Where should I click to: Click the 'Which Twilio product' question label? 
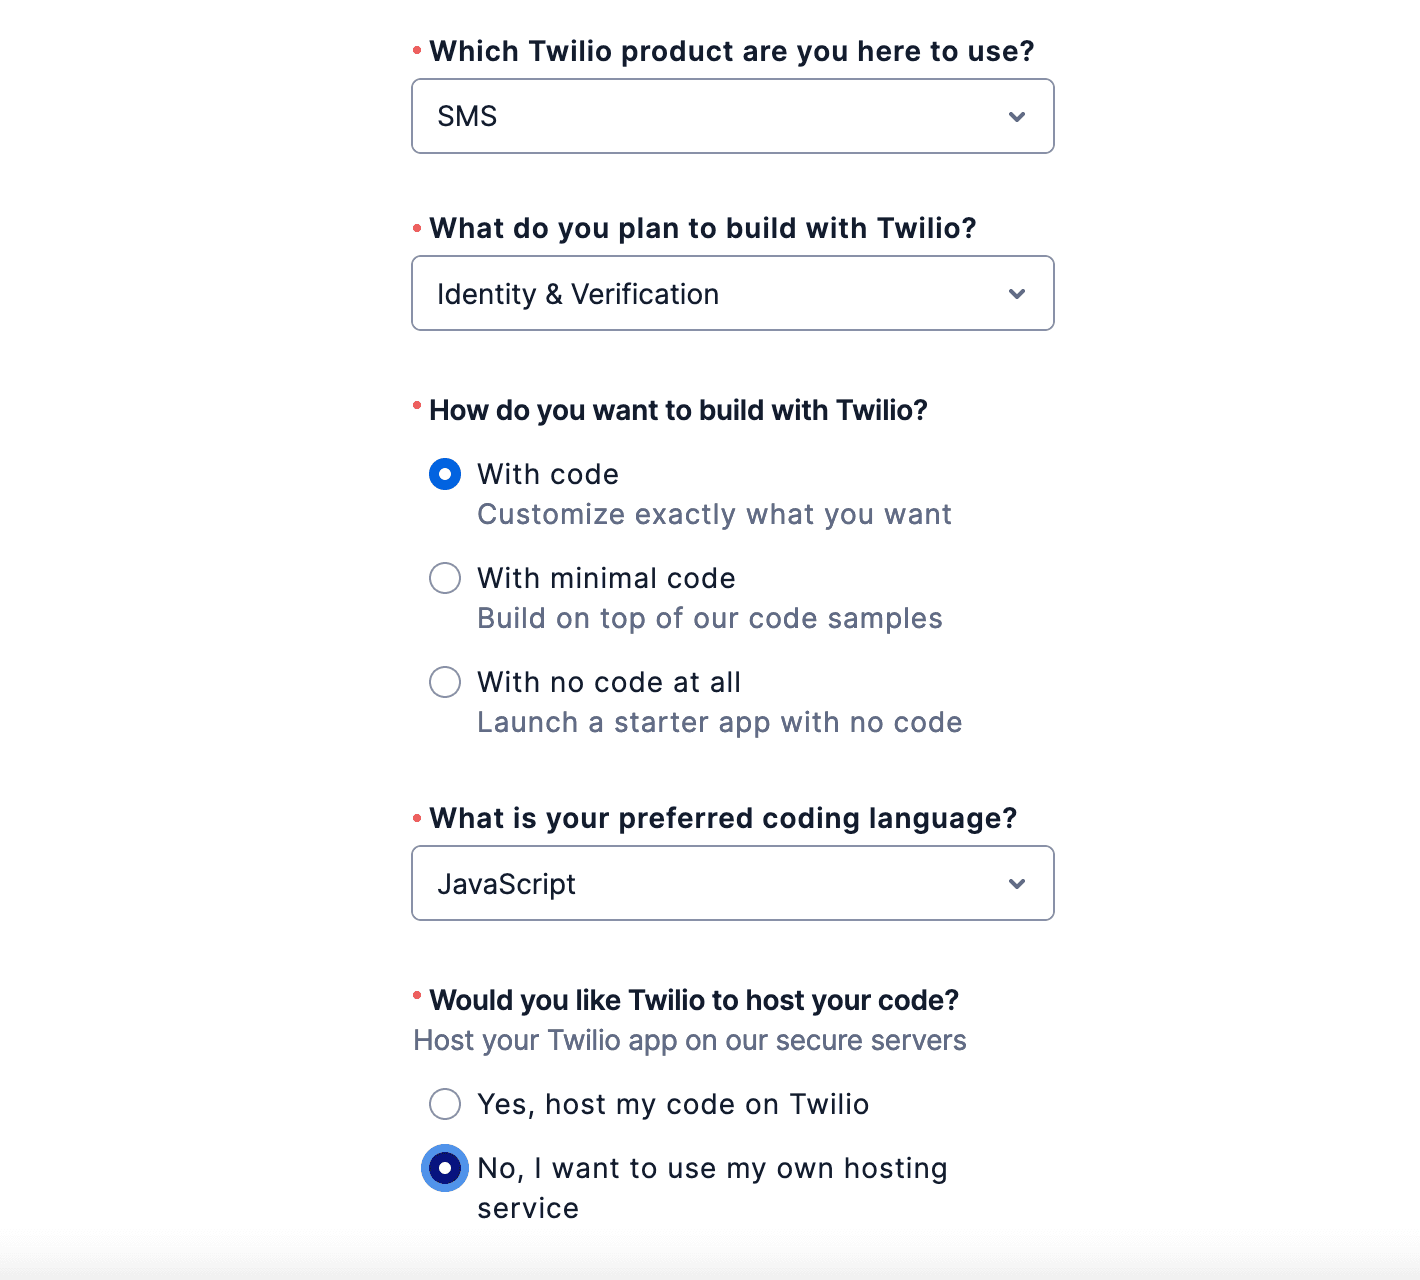coord(731,51)
